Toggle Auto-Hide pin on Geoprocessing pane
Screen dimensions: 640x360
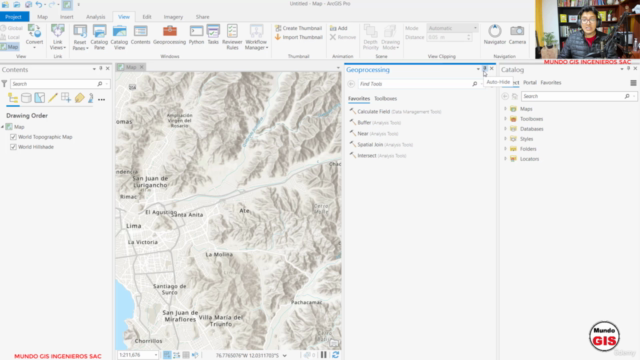pos(484,69)
